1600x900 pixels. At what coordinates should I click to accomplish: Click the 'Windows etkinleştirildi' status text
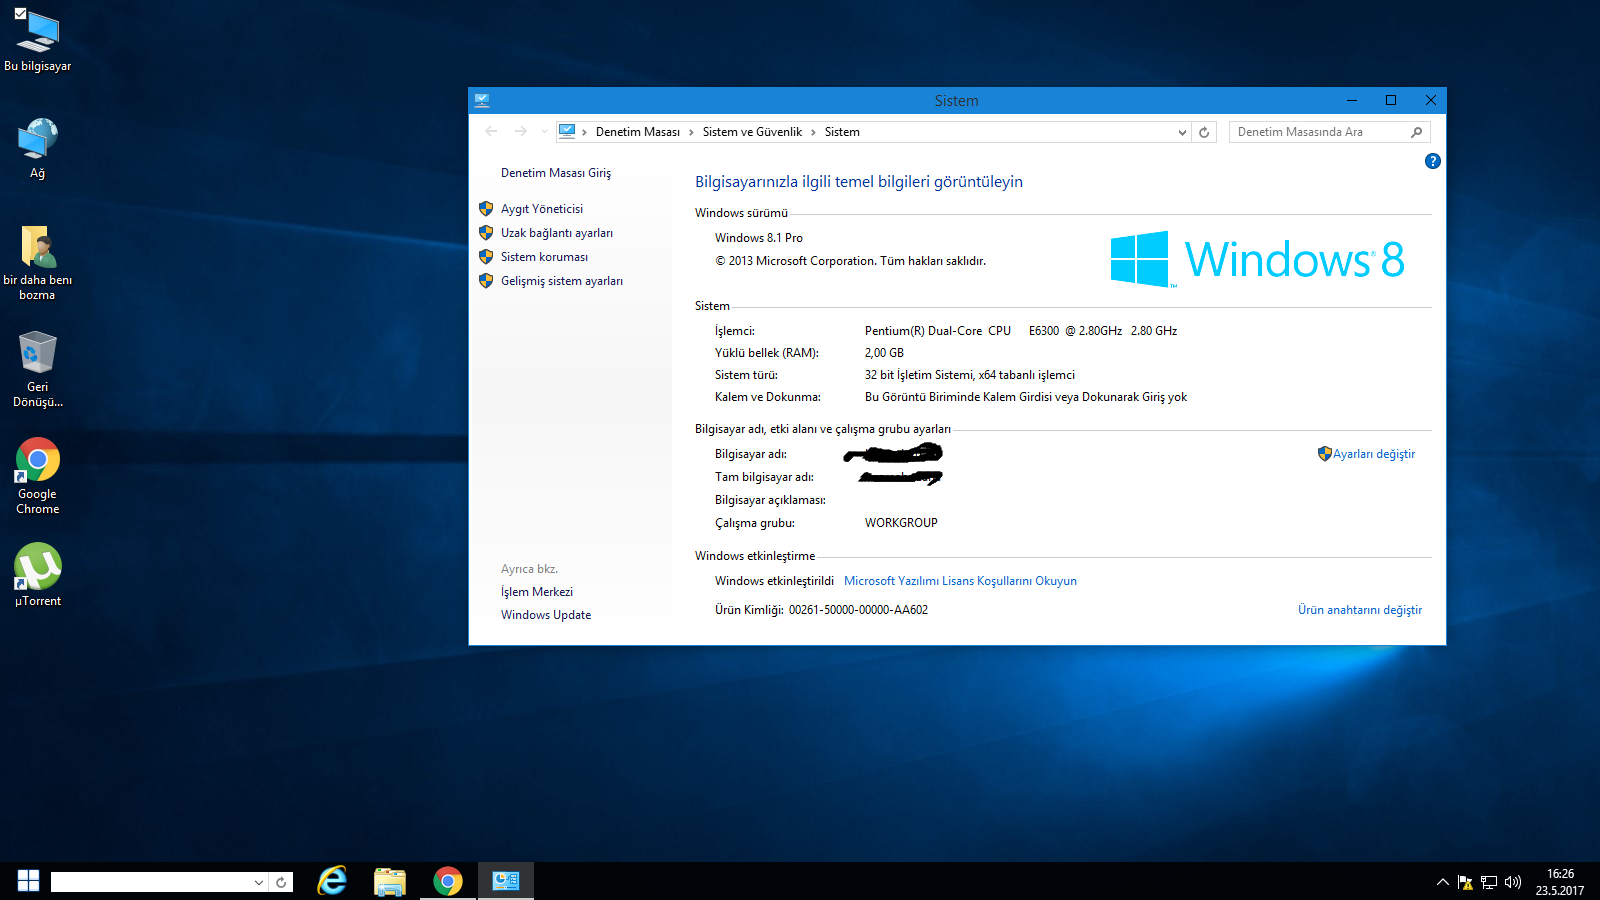point(774,581)
